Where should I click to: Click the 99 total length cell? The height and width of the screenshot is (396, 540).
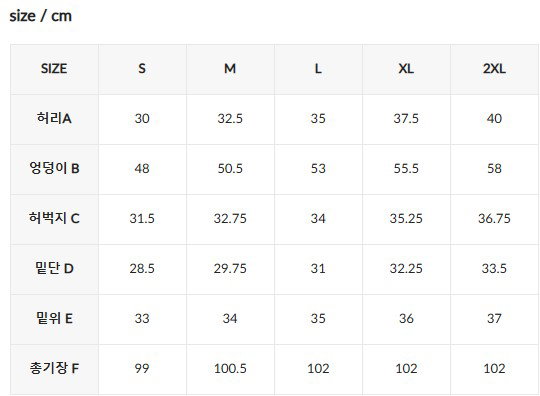click(142, 369)
